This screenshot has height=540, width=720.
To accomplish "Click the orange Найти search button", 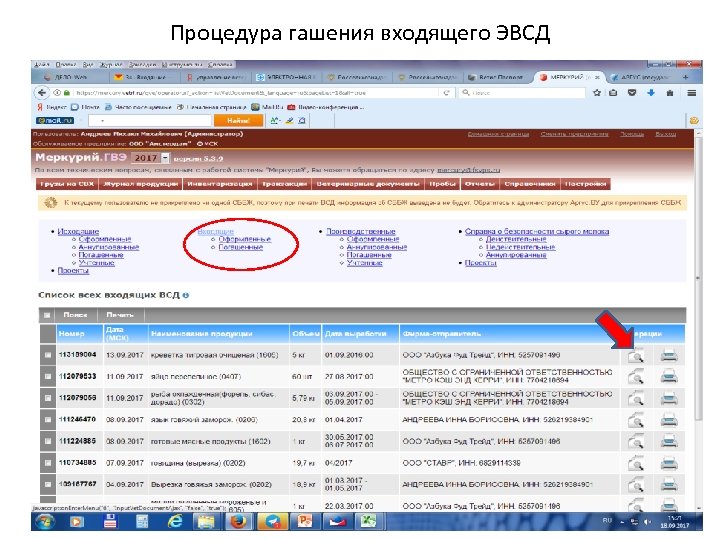I will tap(238, 121).
